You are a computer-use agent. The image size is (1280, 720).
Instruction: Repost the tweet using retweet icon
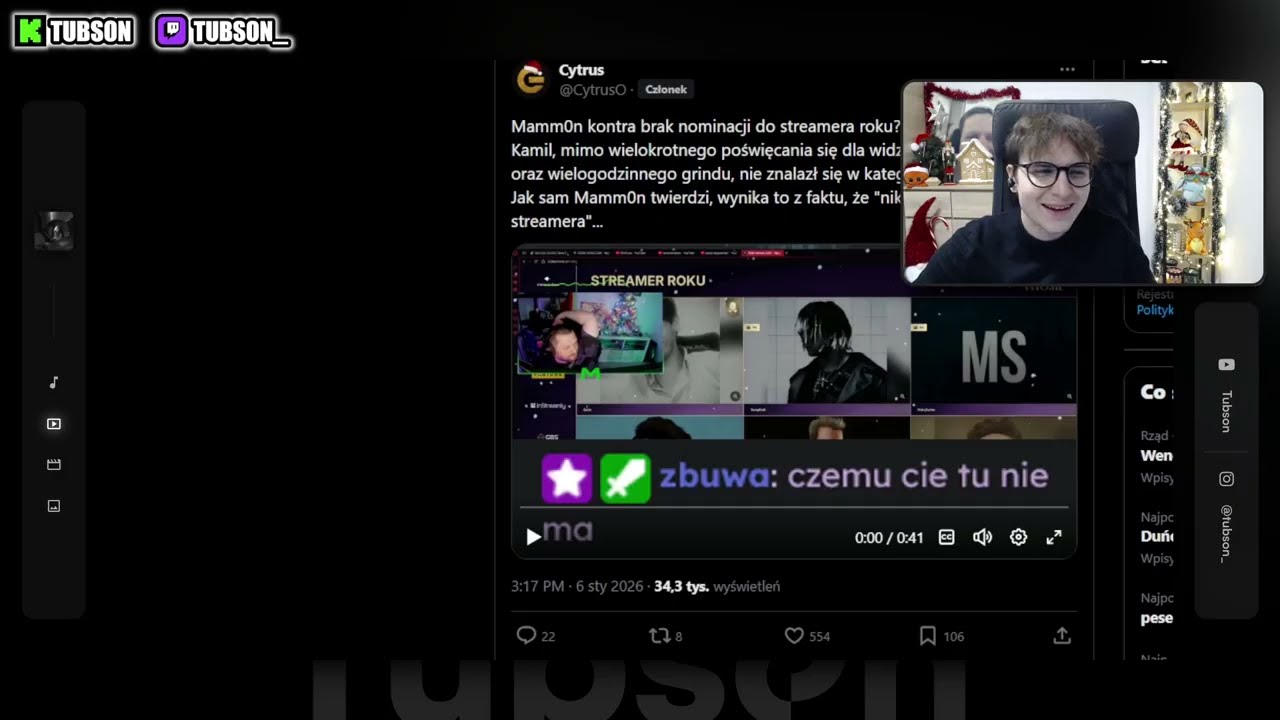point(660,635)
